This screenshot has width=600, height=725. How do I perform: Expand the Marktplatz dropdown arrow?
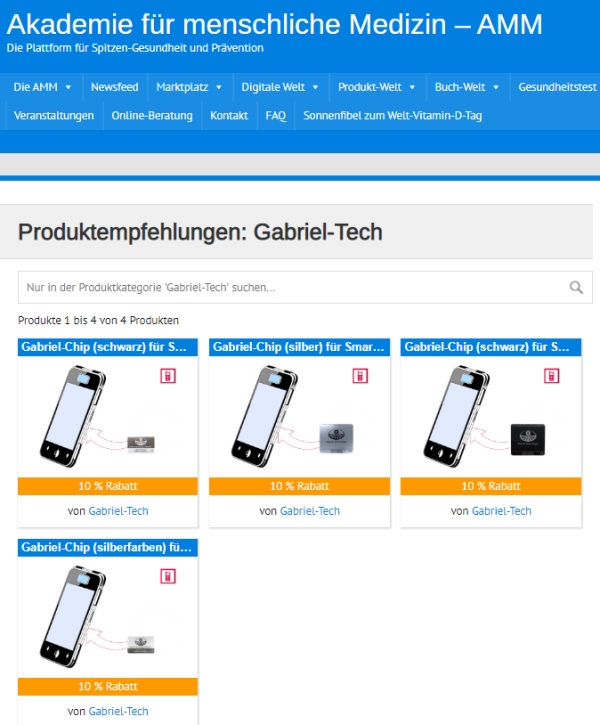point(219,87)
